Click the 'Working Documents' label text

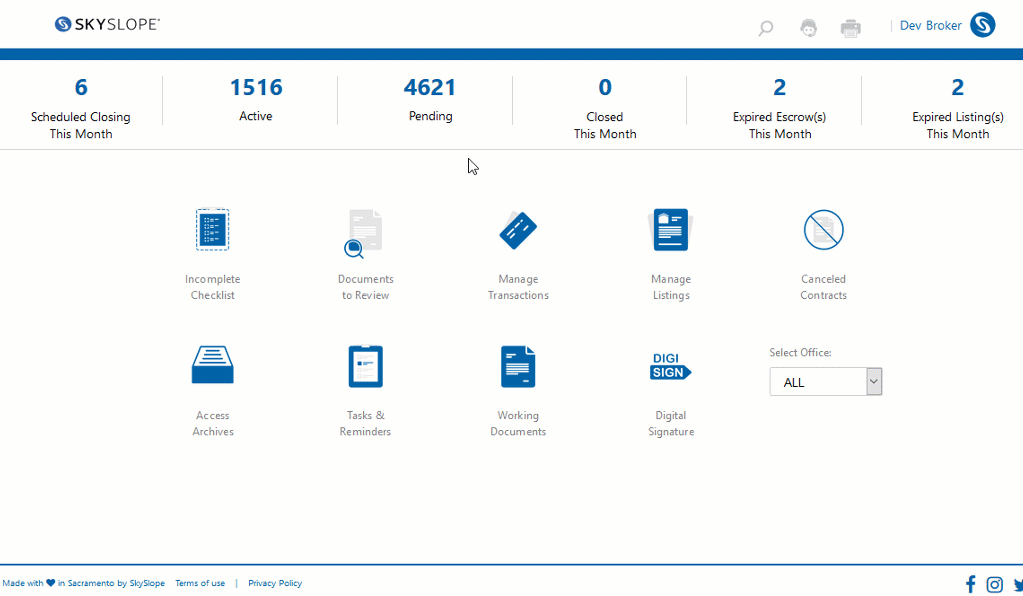[518, 423]
